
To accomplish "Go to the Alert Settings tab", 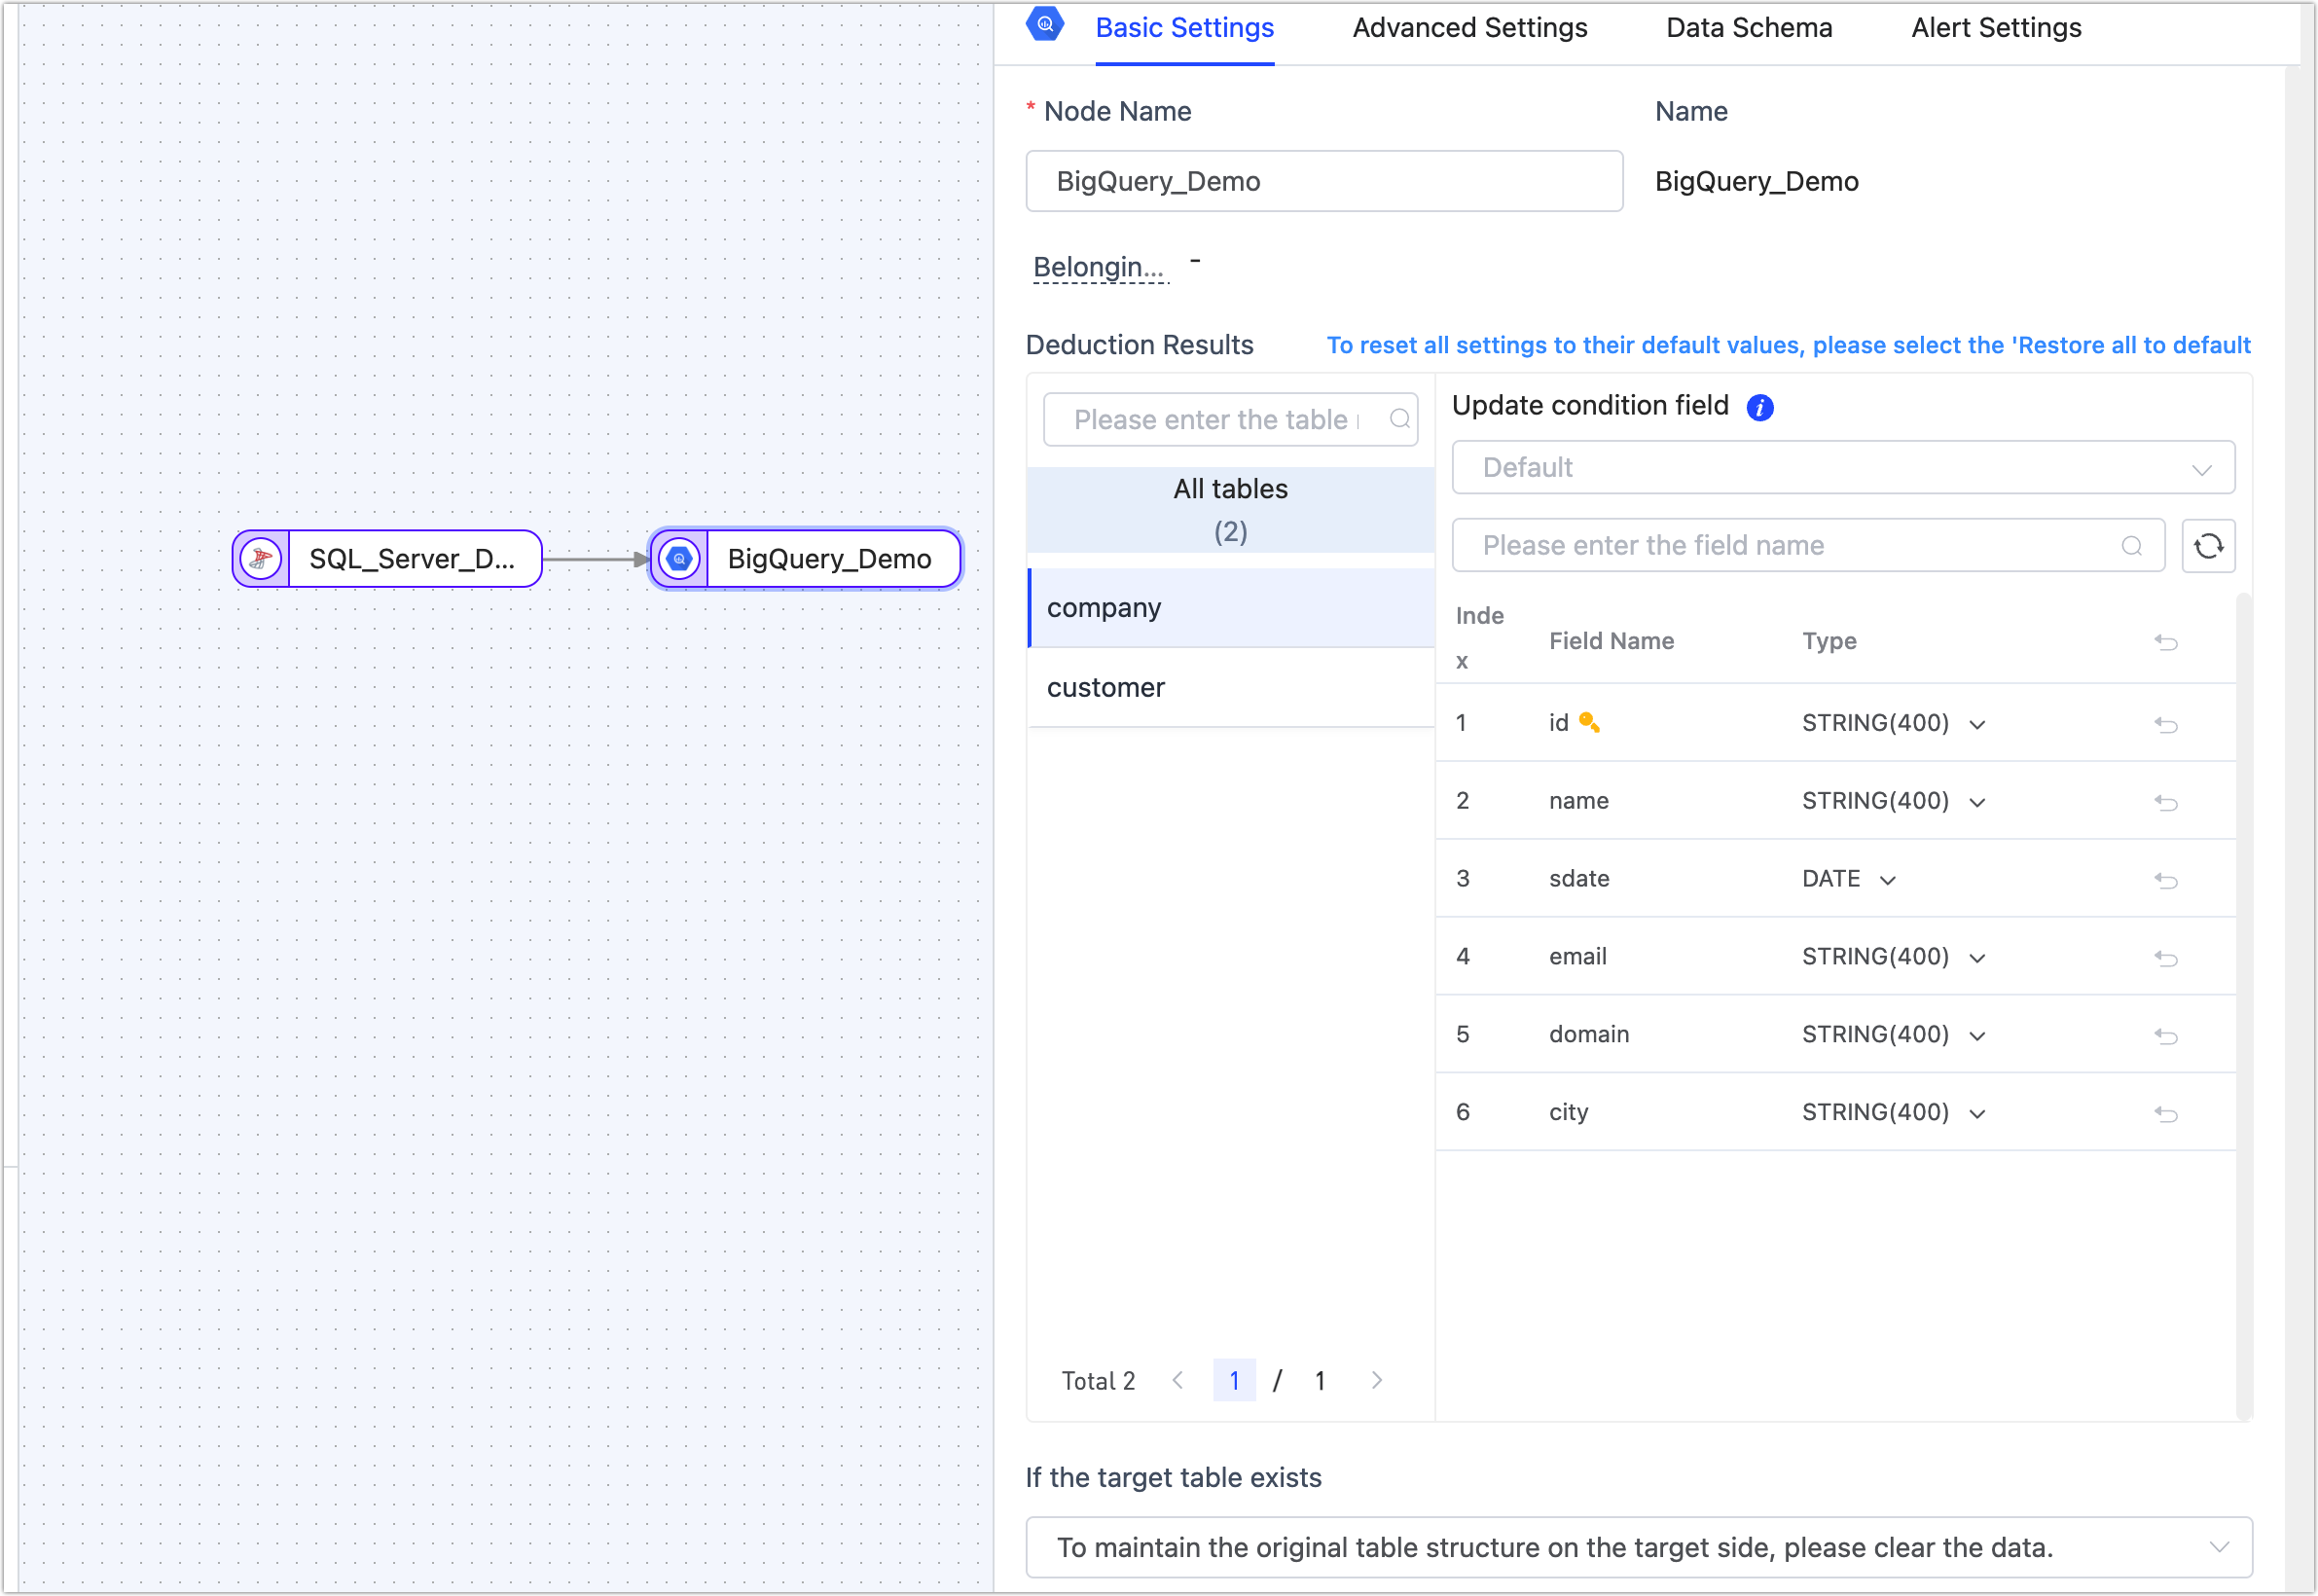I will click(x=1995, y=28).
